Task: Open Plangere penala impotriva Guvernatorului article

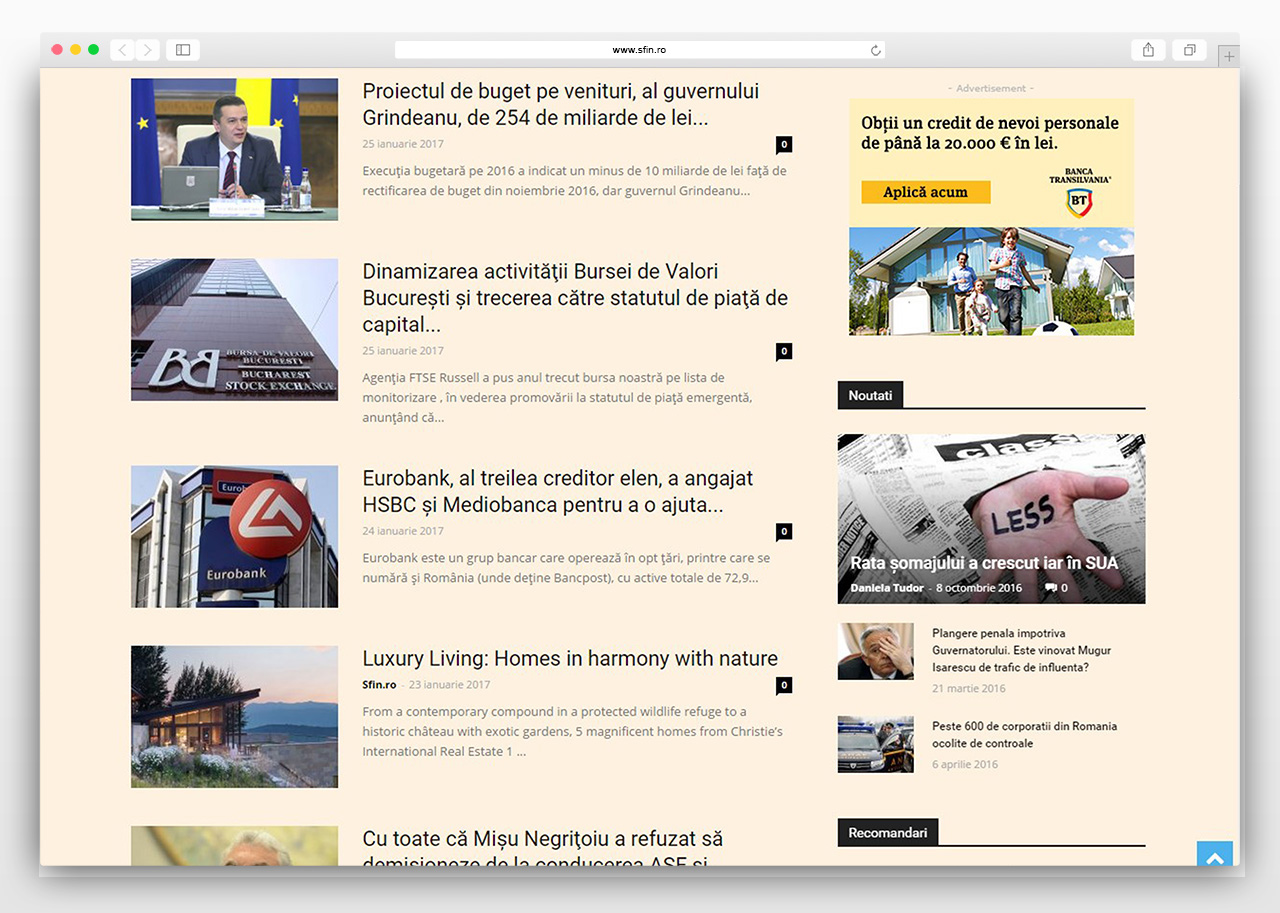Action: pyautogui.click(x=1021, y=650)
